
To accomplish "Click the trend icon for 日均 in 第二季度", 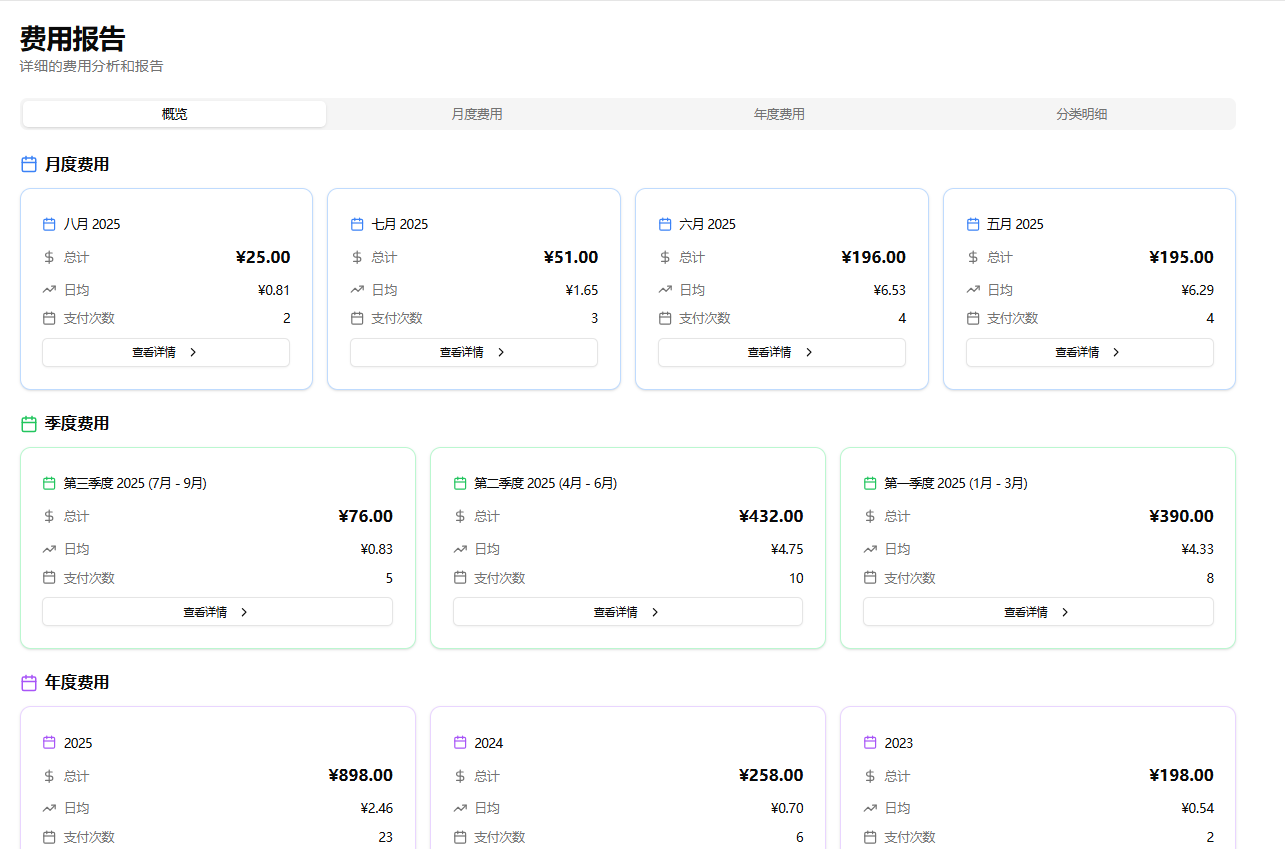I will 460,549.
